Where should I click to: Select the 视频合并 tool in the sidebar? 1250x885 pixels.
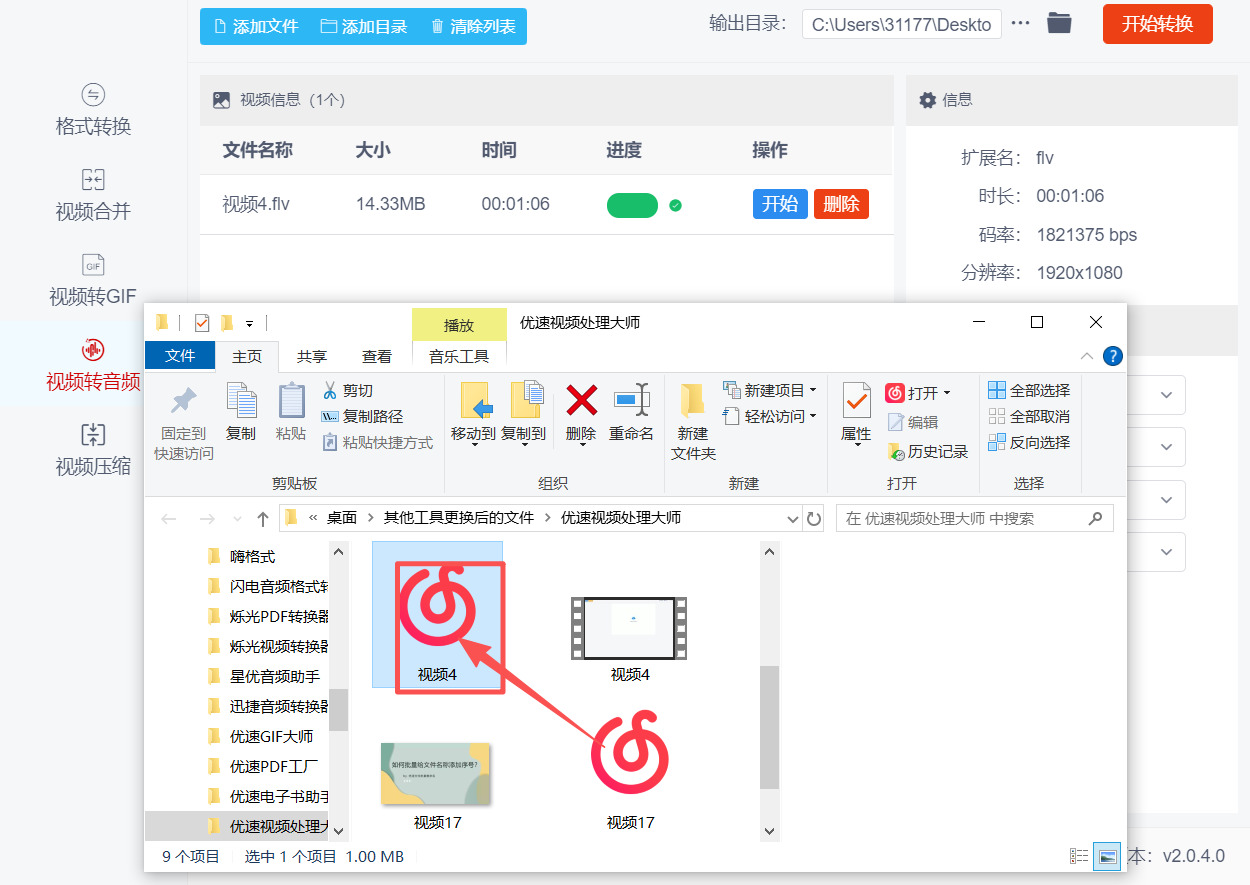tap(93, 192)
